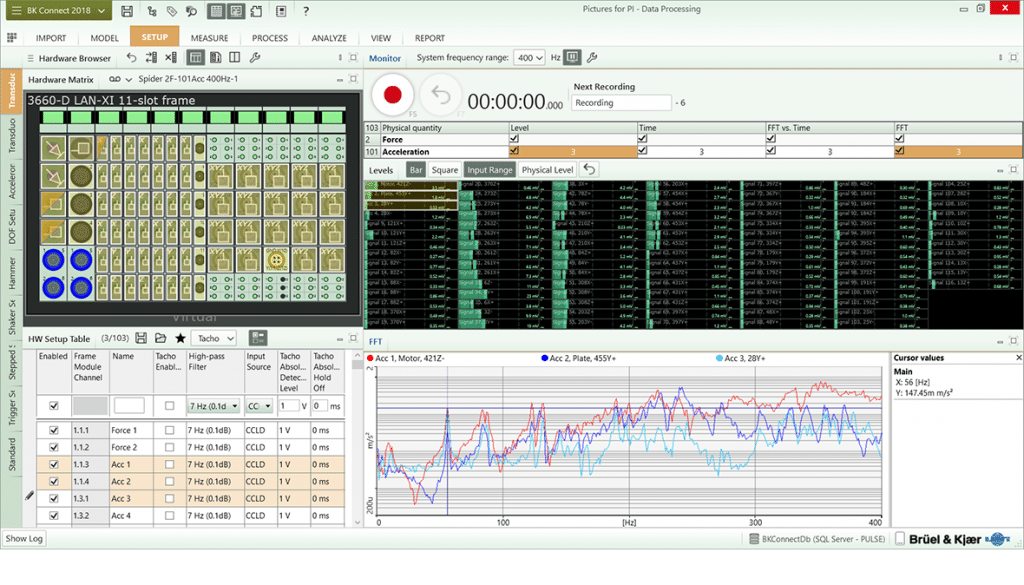Select the Physical Level button
Image resolution: width=1024 pixels, height=585 pixels.
tap(548, 170)
